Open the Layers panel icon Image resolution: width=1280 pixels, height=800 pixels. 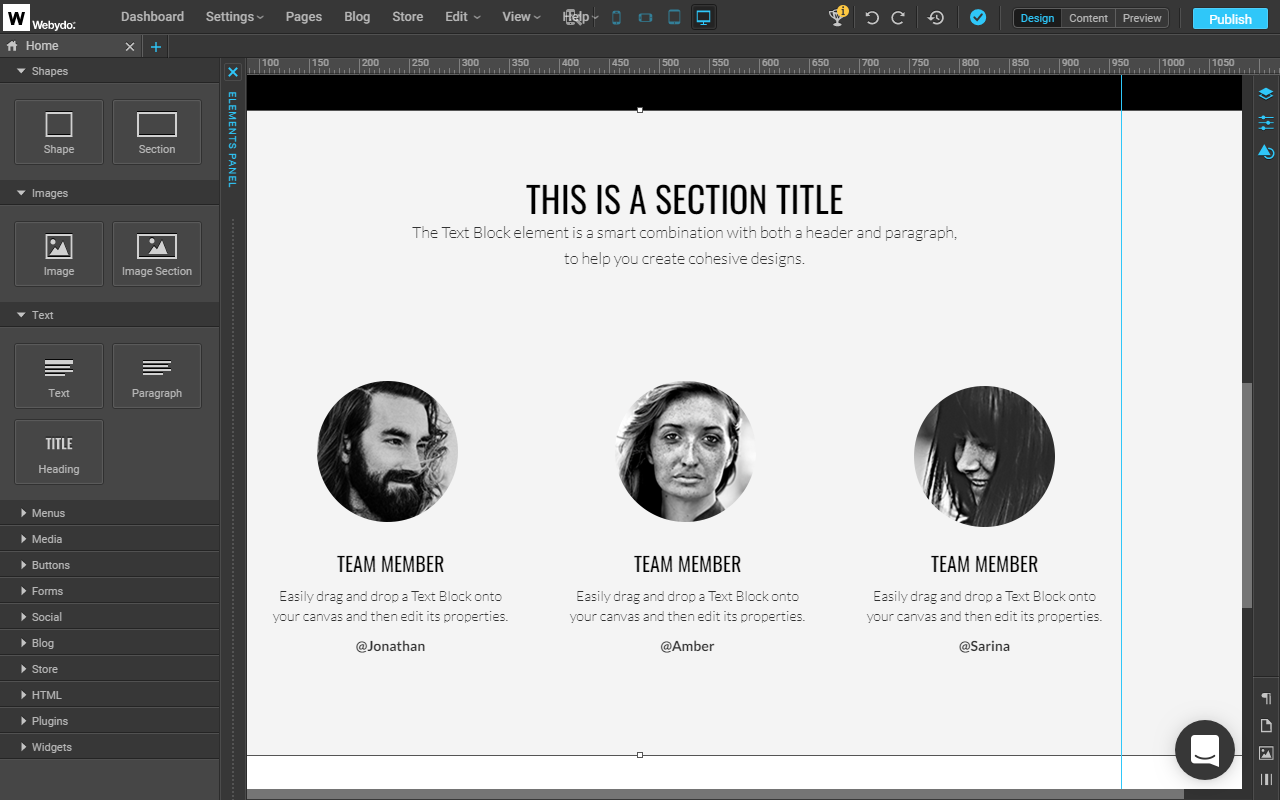click(1266, 94)
